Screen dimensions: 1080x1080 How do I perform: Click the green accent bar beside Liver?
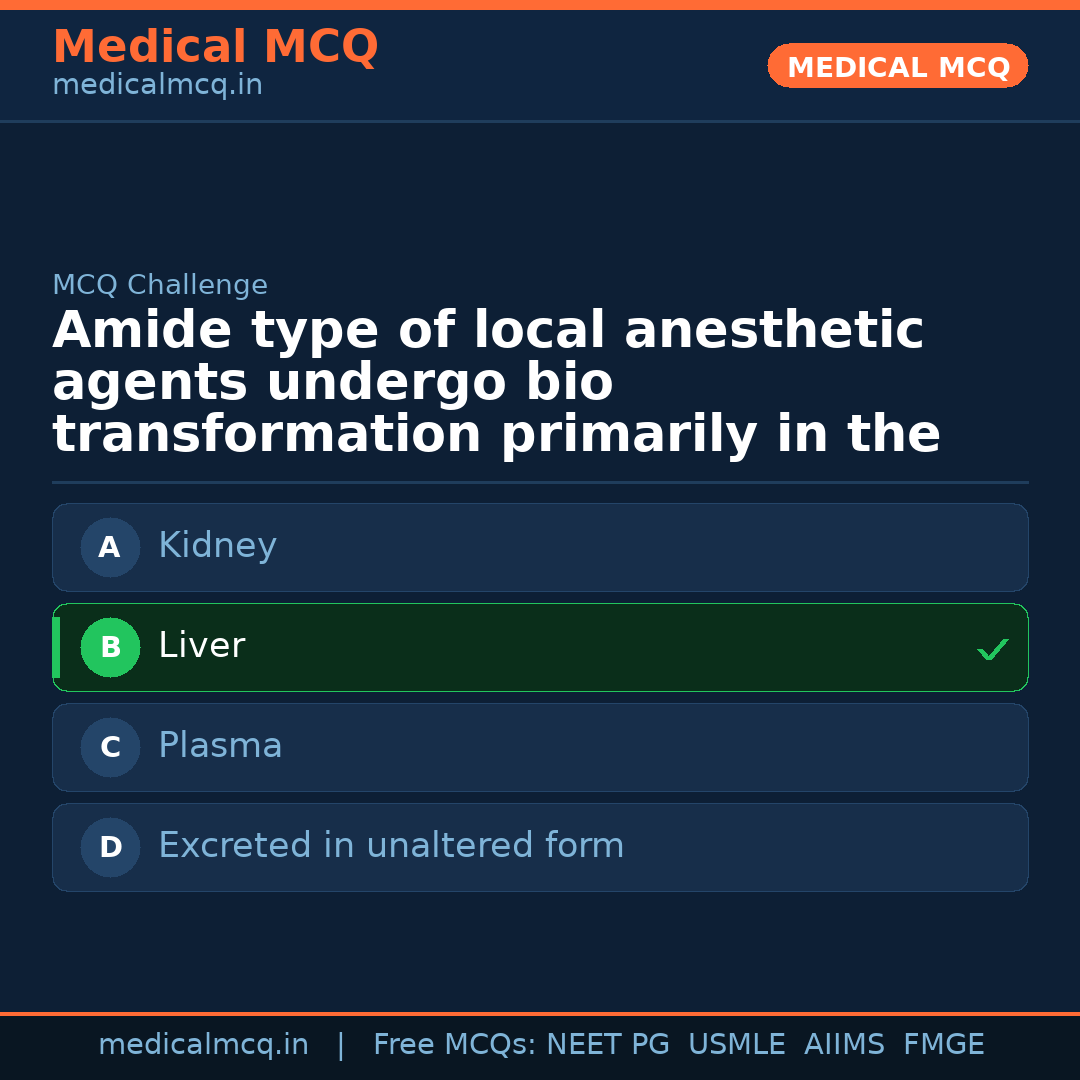[x=56, y=647]
